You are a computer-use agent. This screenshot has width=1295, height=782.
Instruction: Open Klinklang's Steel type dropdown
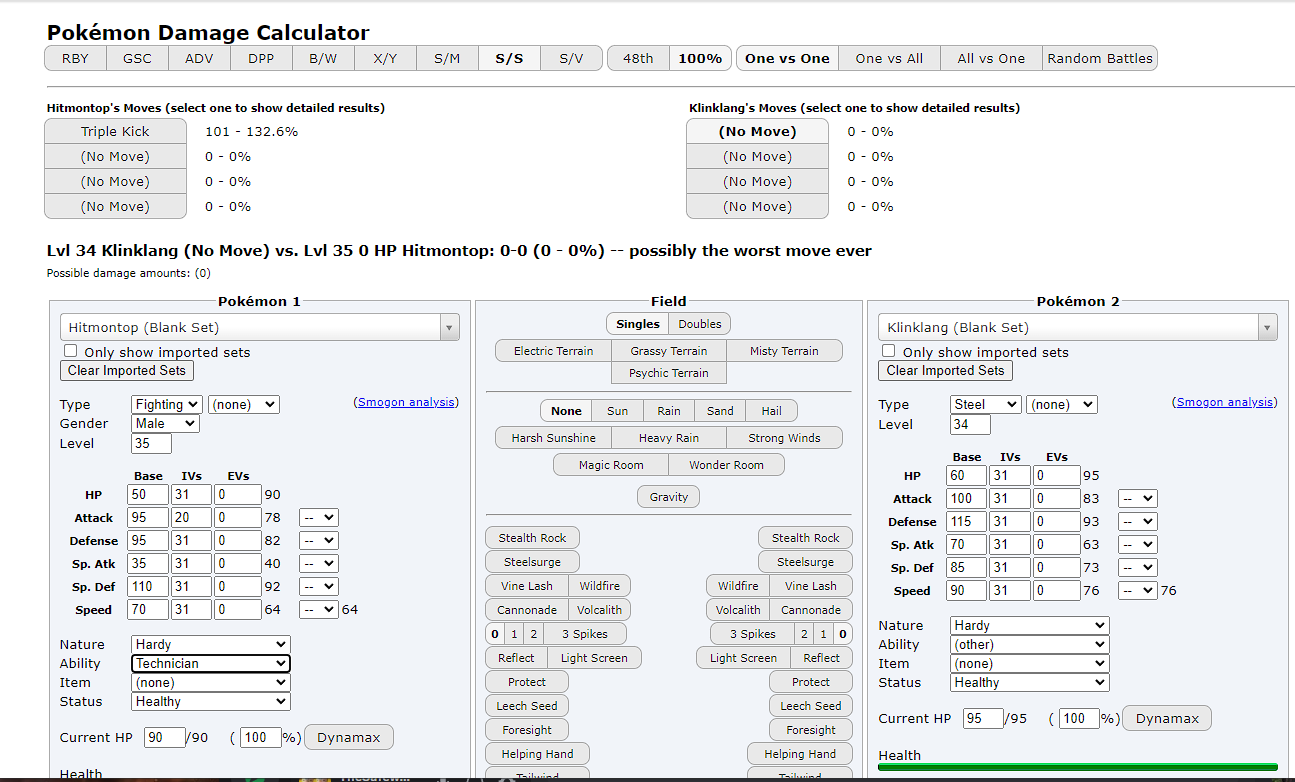click(986, 404)
